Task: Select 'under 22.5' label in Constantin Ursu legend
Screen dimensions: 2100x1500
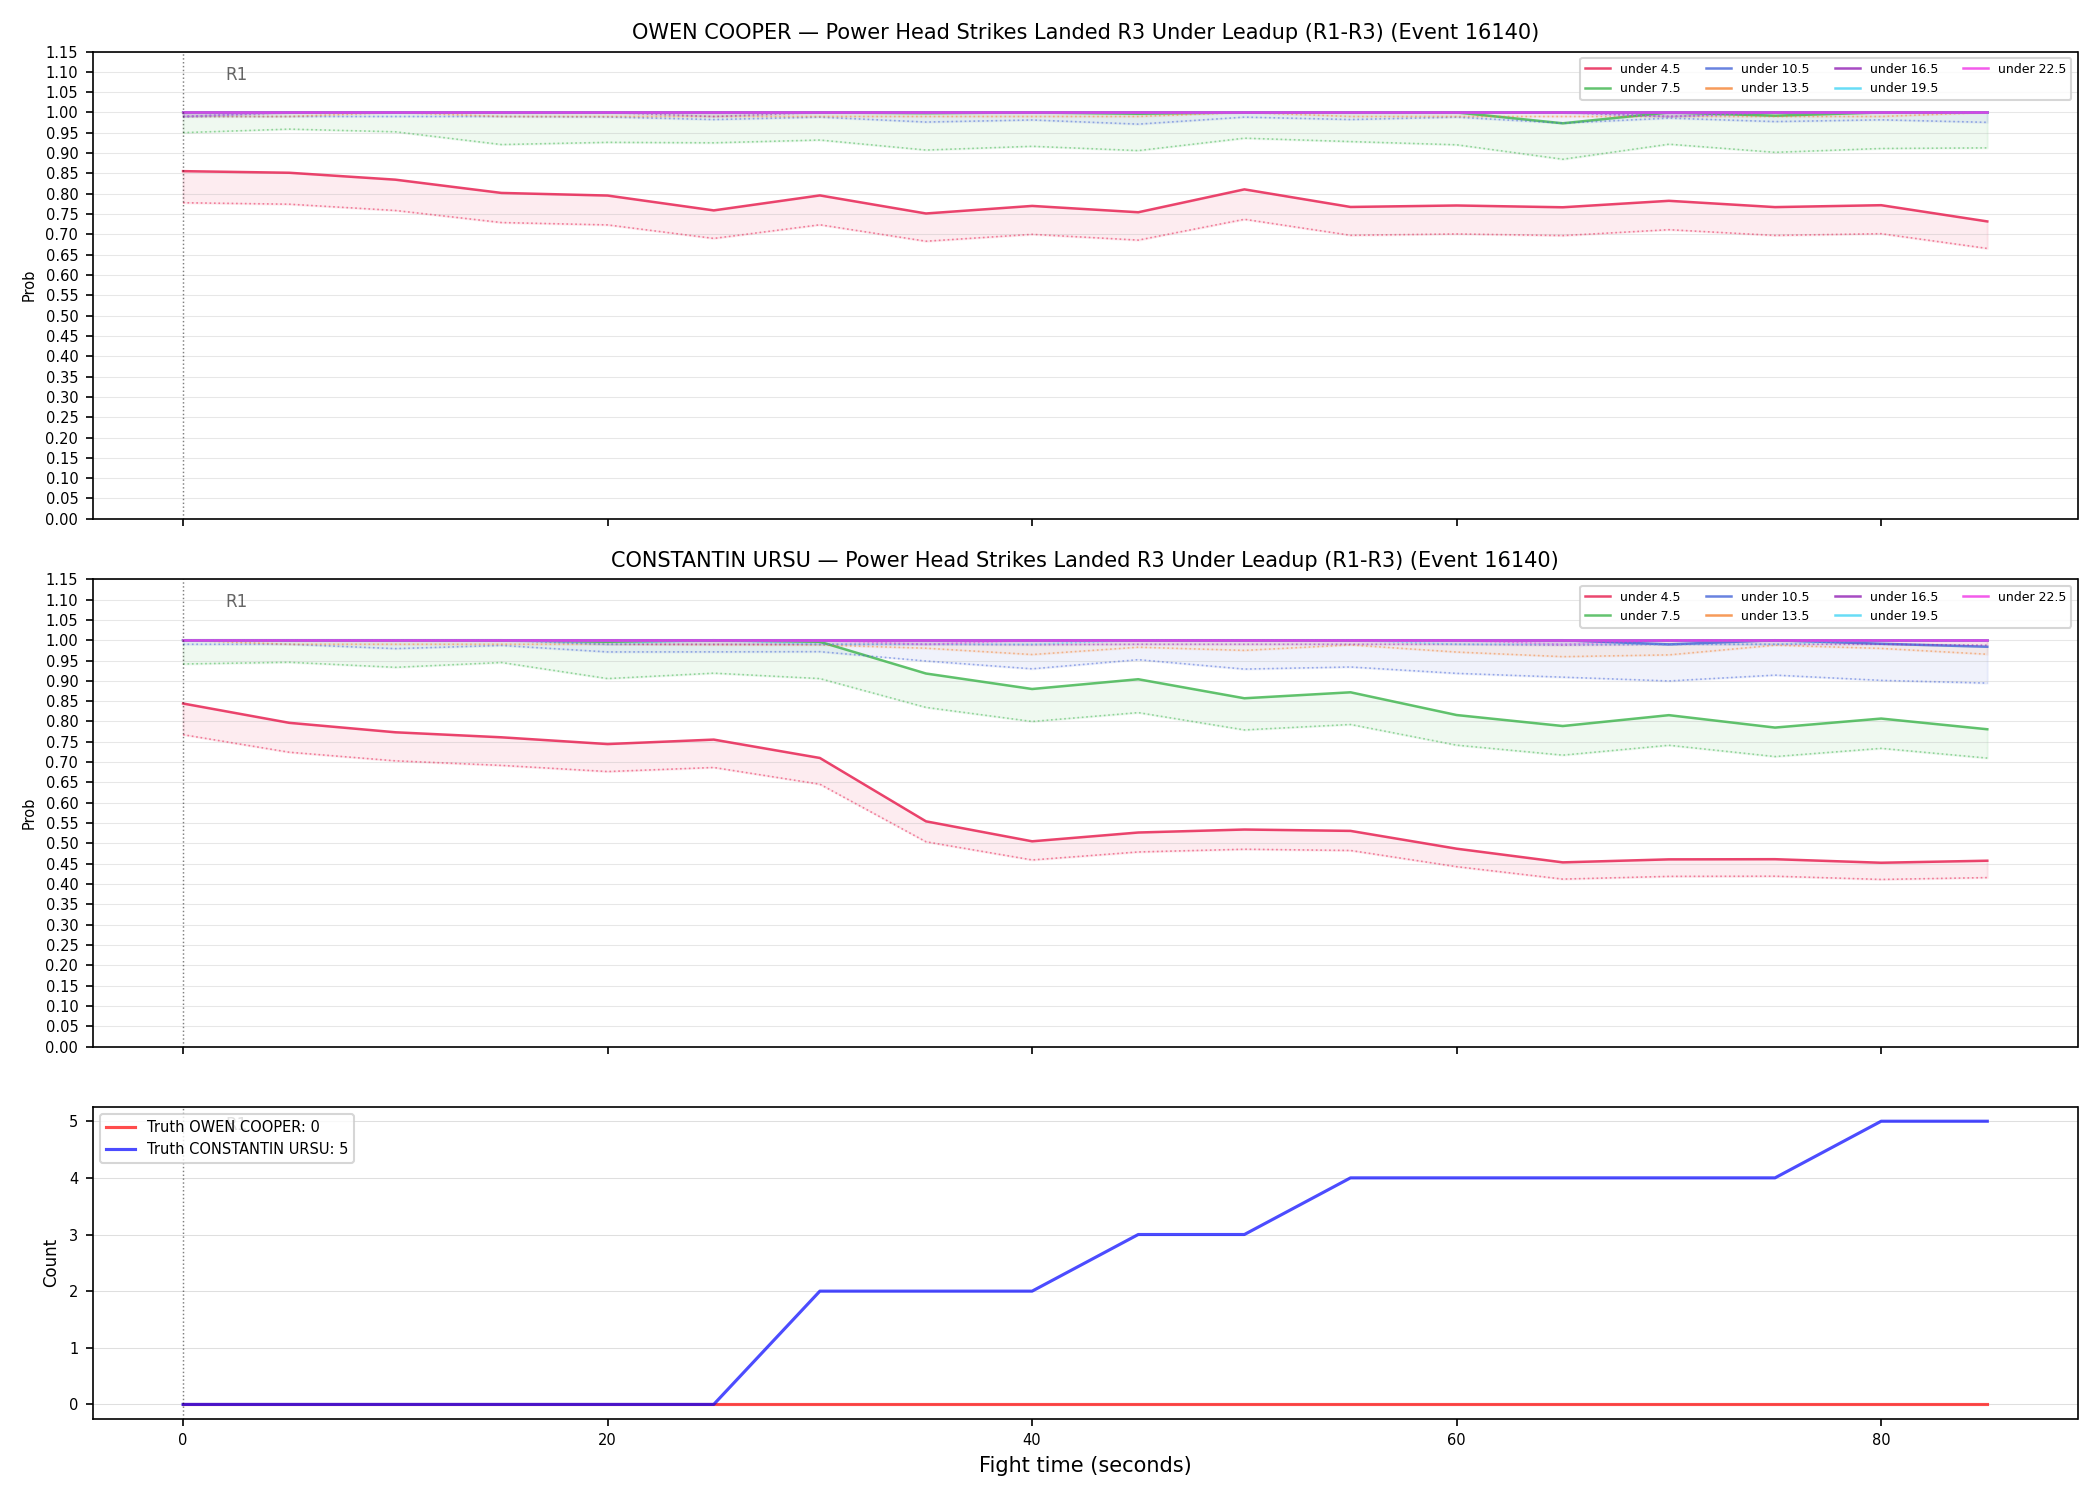Action: tap(2032, 597)
